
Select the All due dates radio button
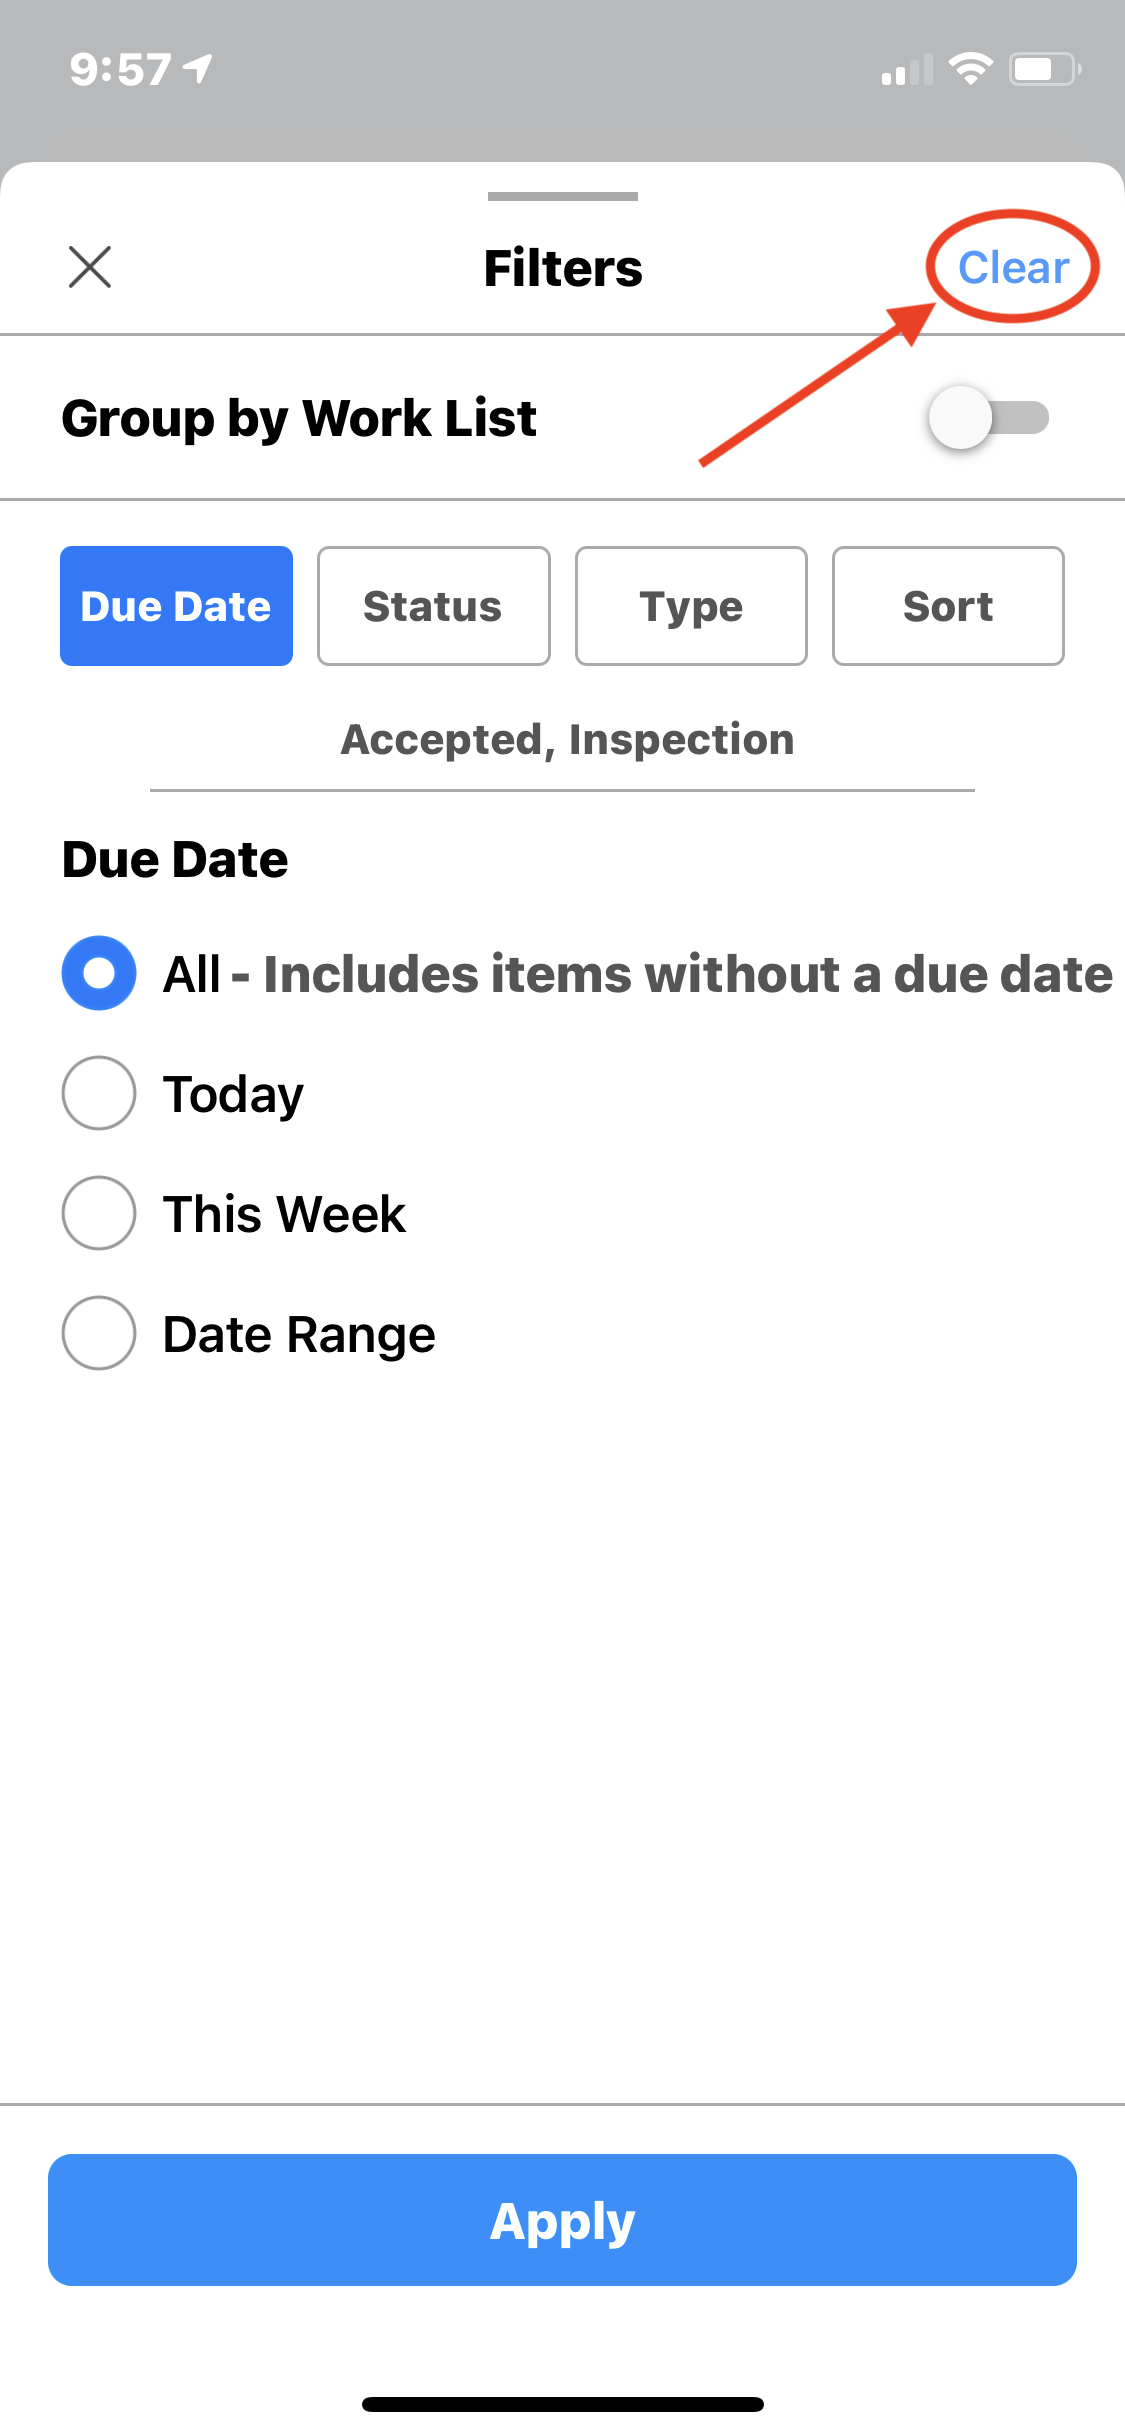point(99,973)
